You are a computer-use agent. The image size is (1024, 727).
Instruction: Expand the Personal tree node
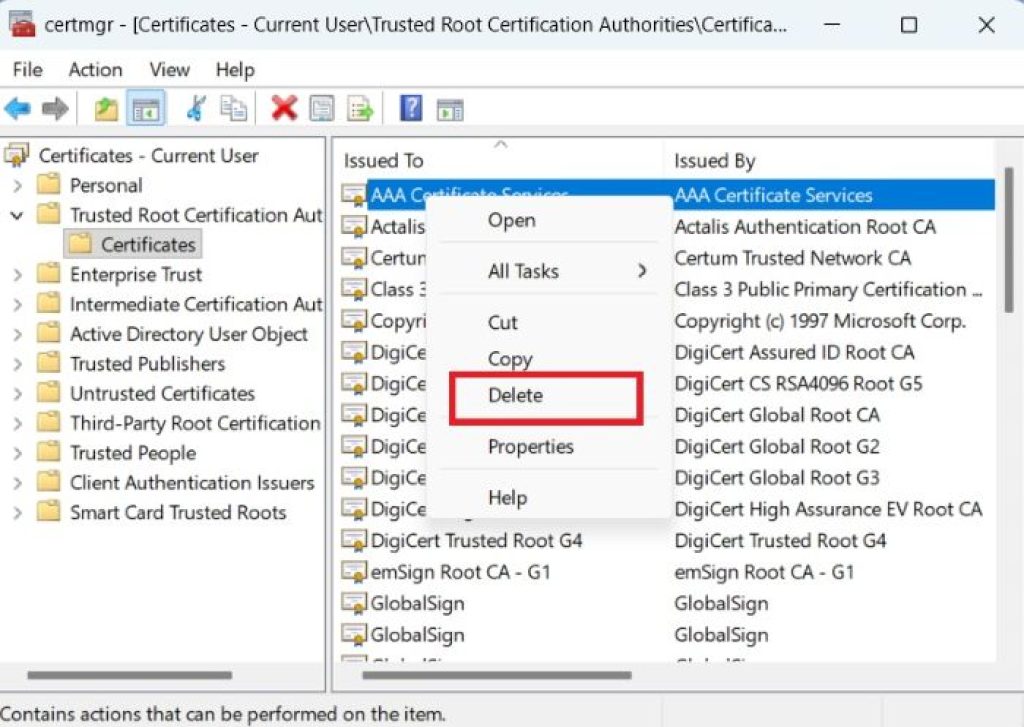18,186
